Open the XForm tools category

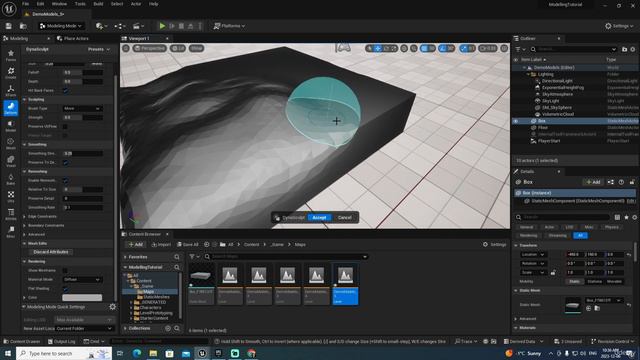pyautogui.click(x=11, y=91)
